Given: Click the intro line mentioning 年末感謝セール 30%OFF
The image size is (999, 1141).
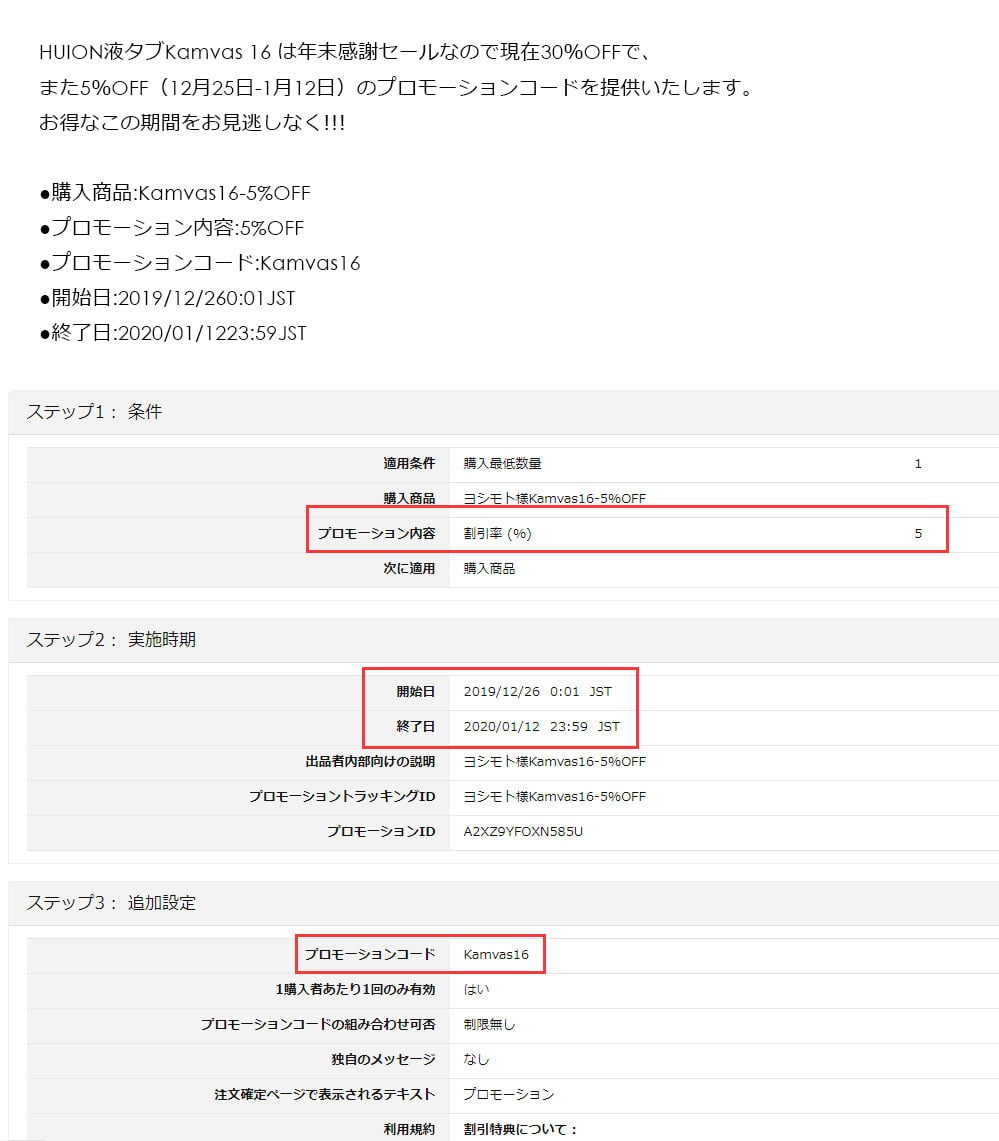Looking at the screenshot, I should 344,52.
